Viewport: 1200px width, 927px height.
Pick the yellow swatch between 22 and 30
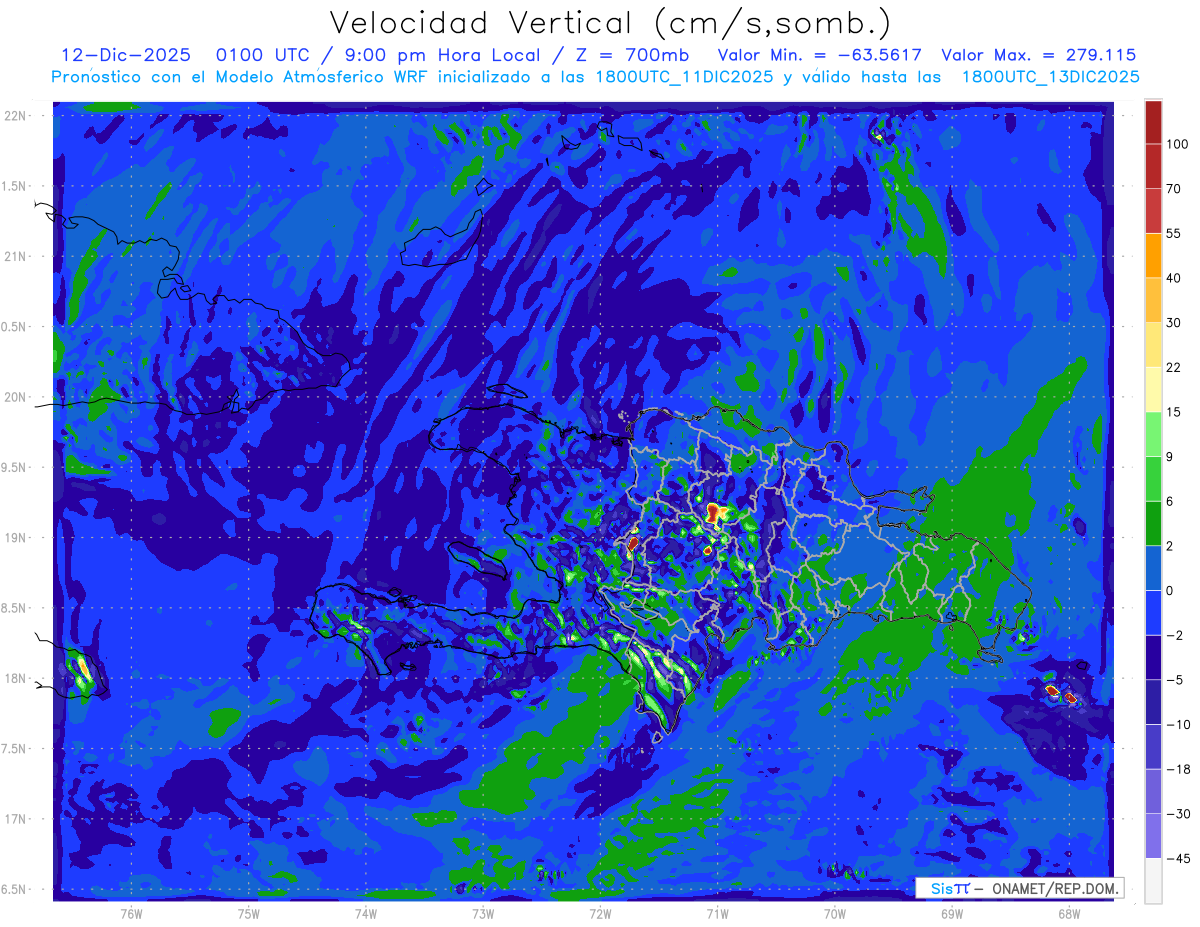pos(1153,344)
